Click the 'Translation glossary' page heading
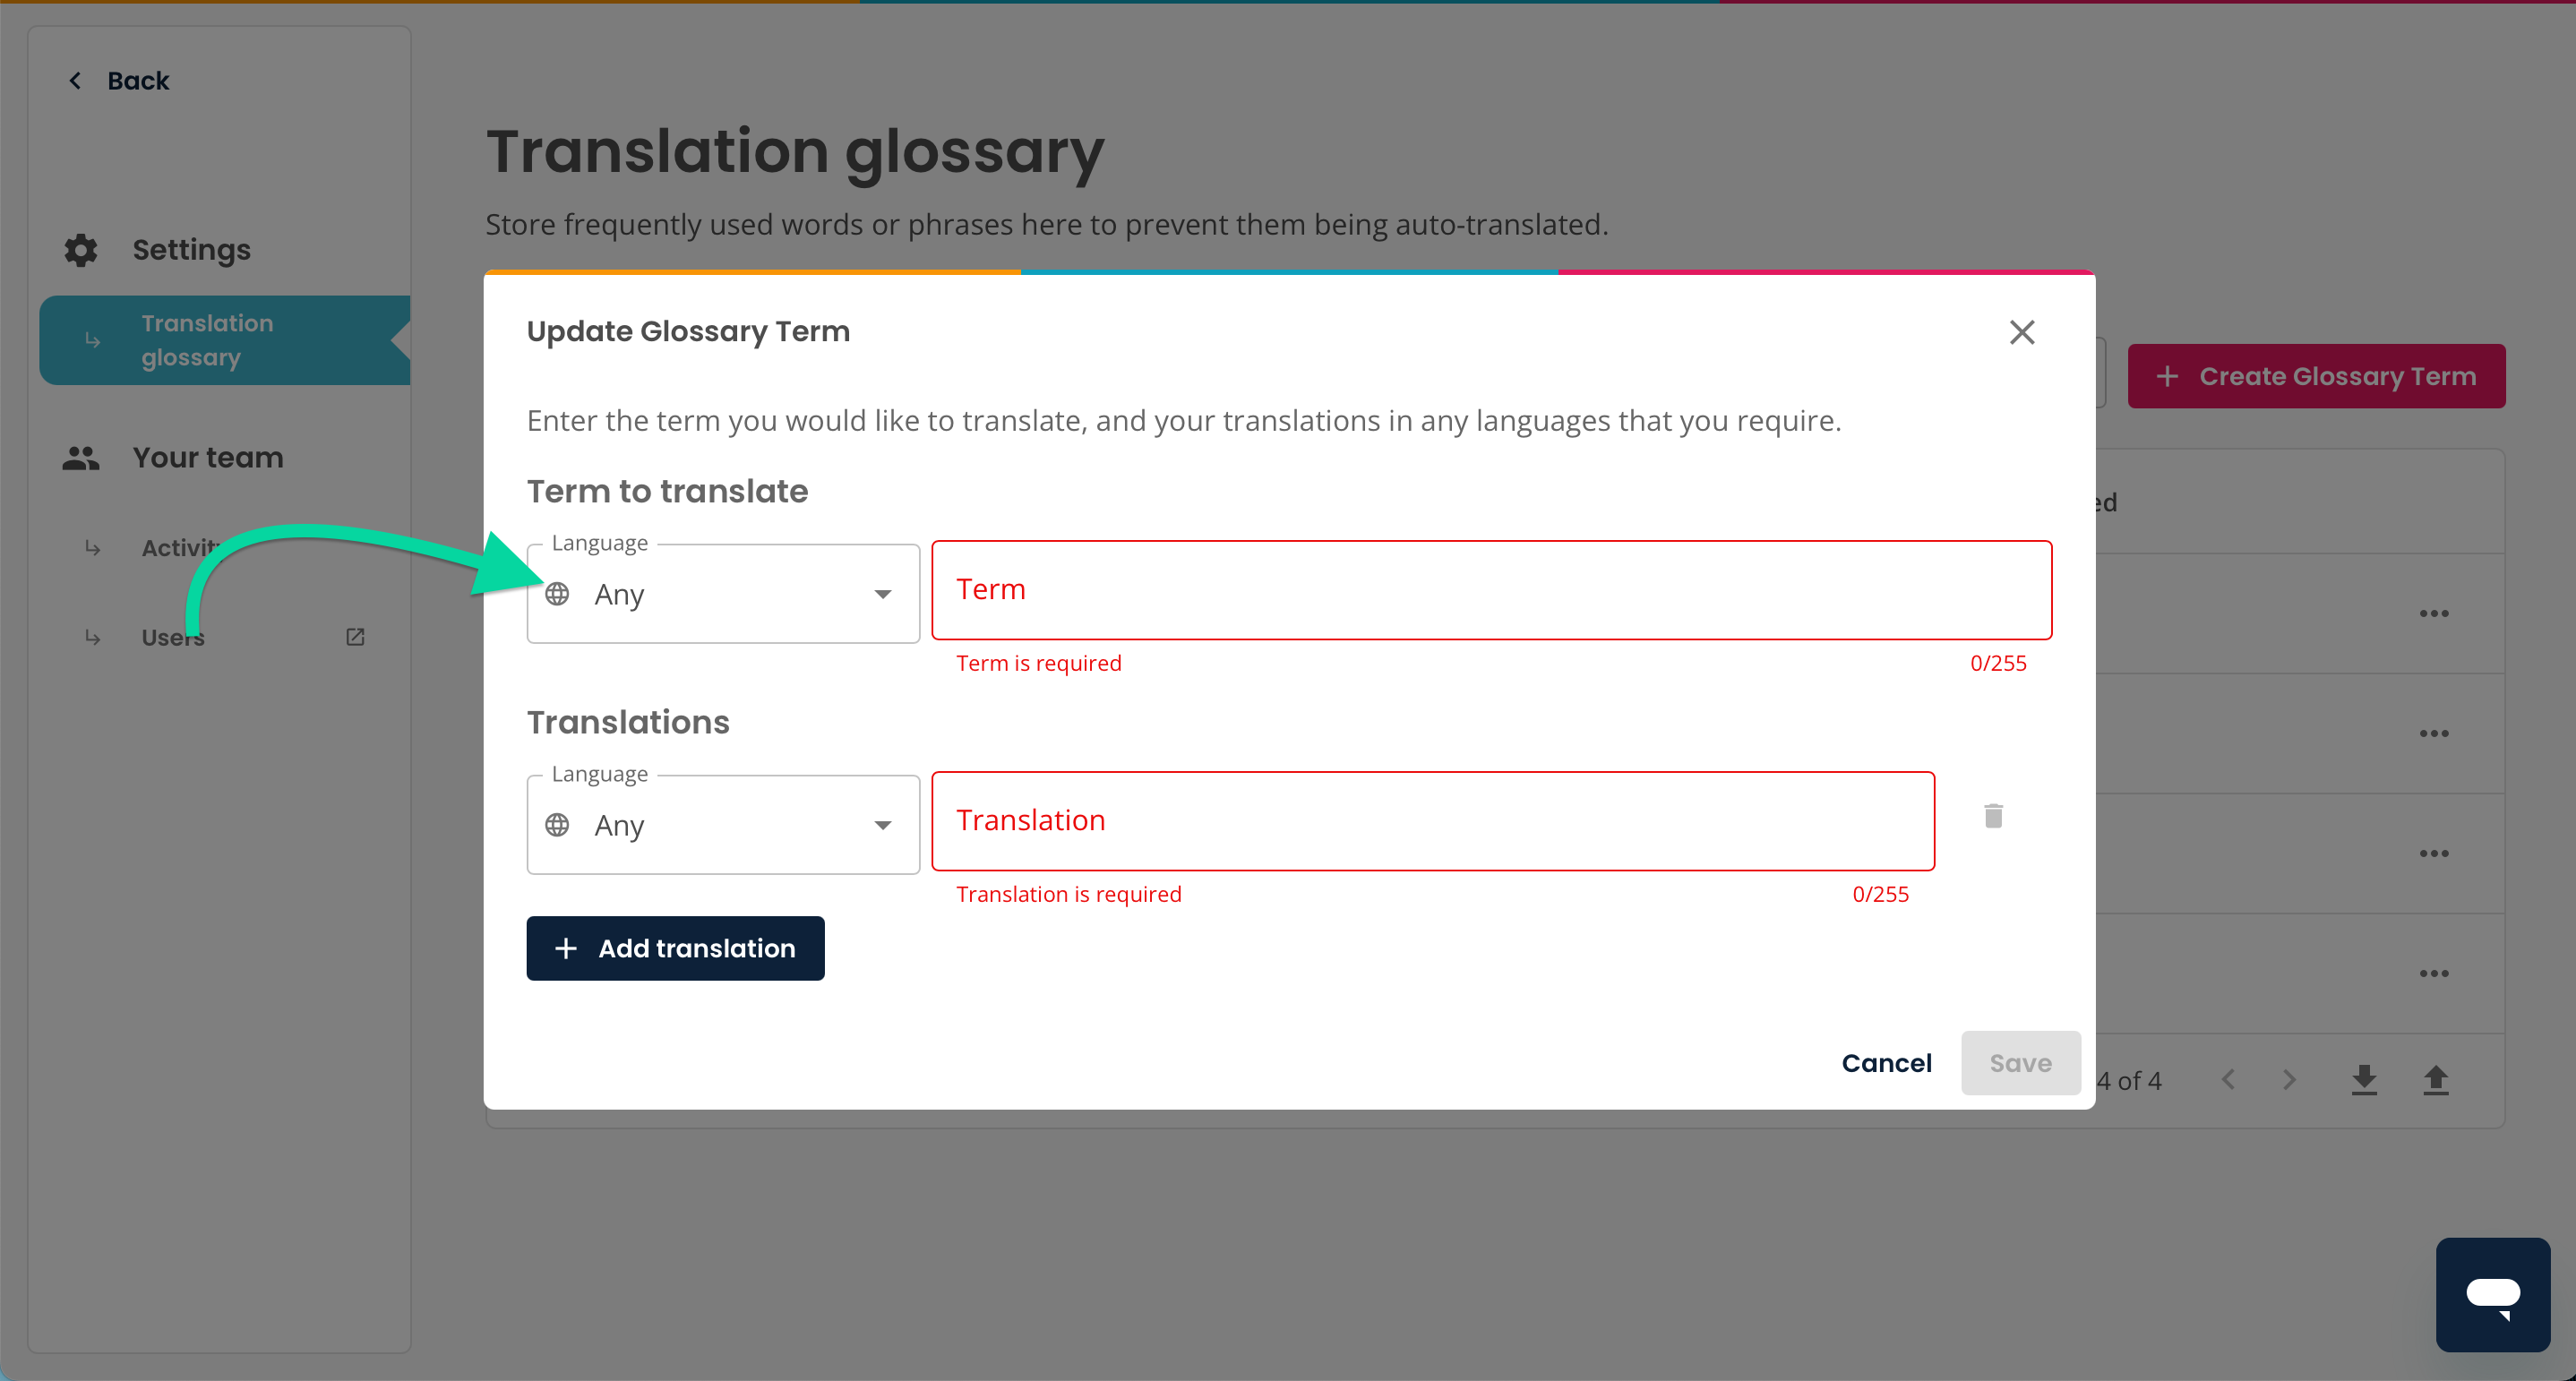 click(795, 152)
